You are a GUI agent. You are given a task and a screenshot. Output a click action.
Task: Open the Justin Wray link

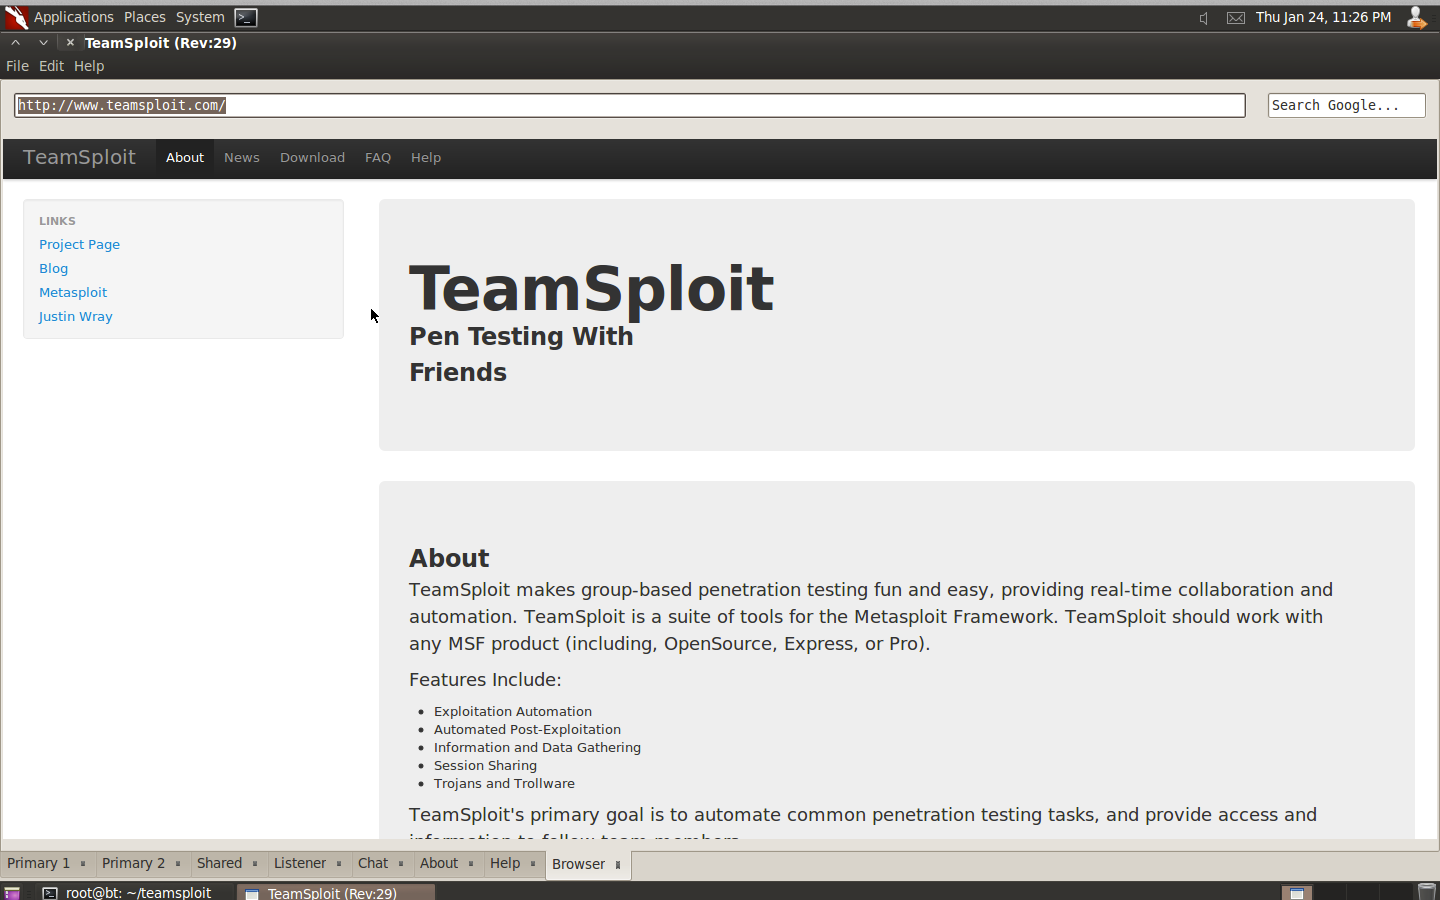(76, 316)
